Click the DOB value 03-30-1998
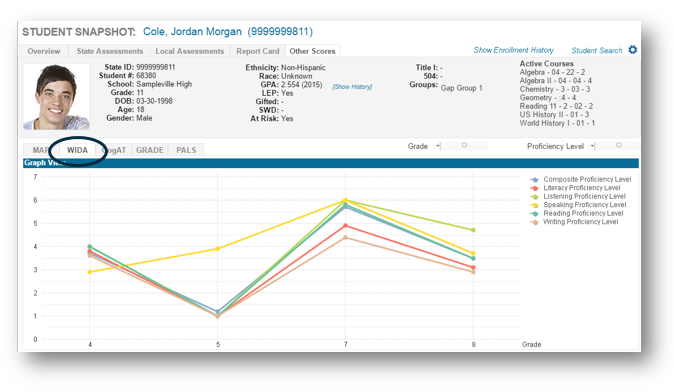The width and height of the screenshot is (674, 392). pos(154,101)
